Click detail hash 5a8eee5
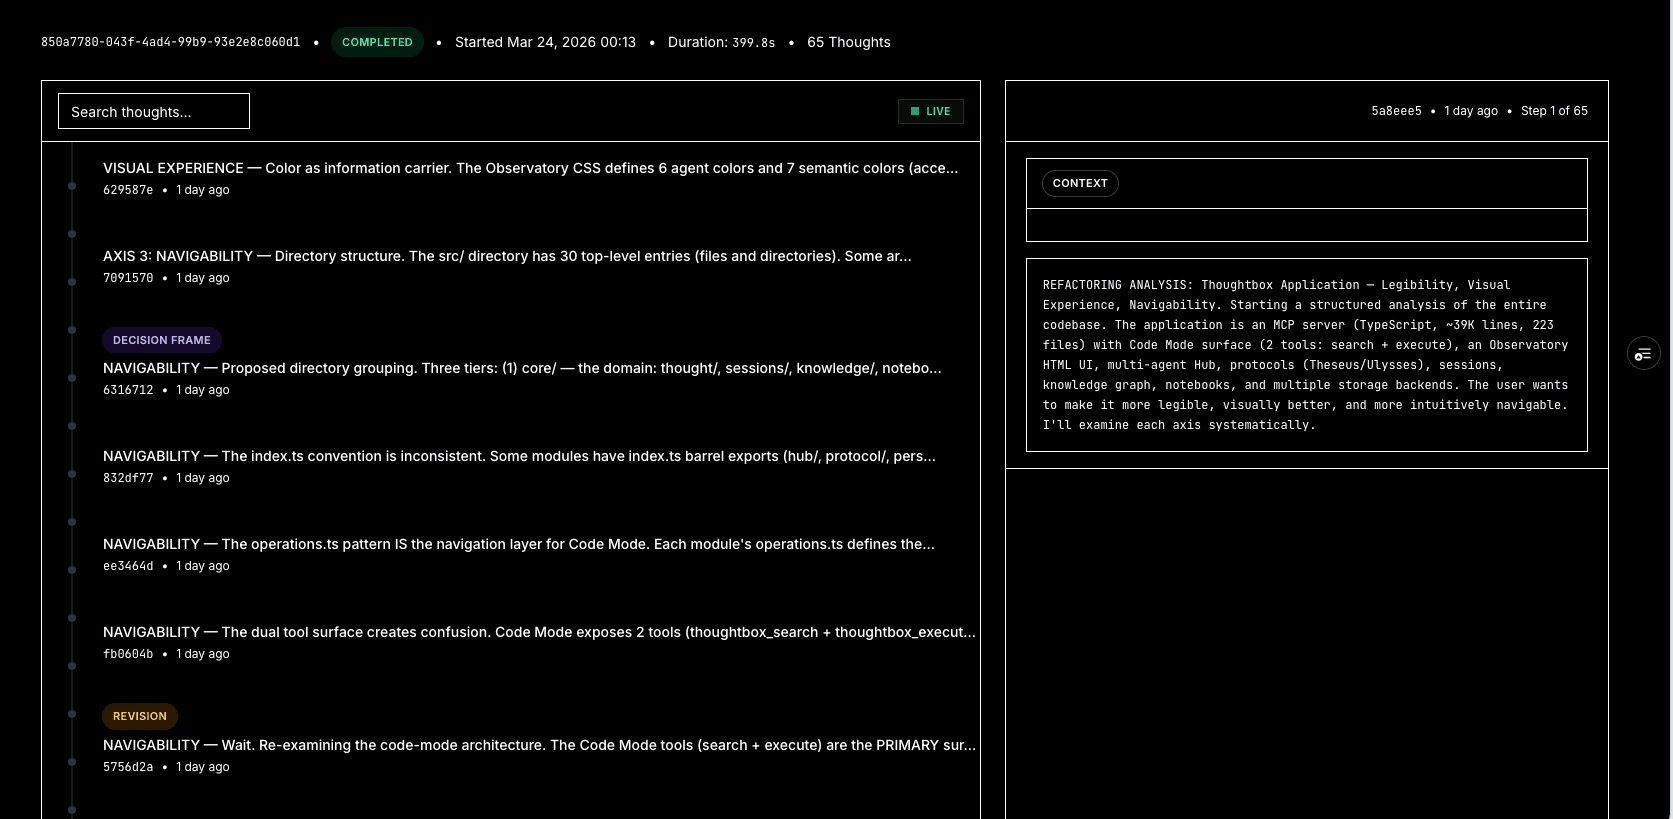Image resolution: width=1673 pixels, height=819 pixels. tap(1396, 111)
